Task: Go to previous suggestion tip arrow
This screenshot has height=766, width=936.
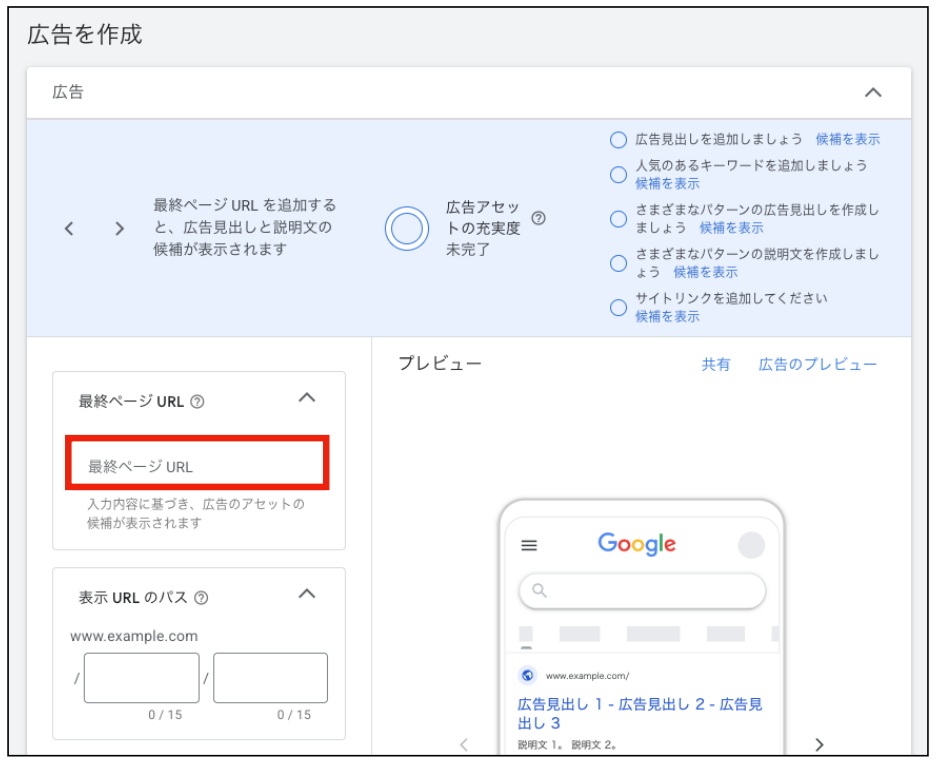Action: click(69, 228)
